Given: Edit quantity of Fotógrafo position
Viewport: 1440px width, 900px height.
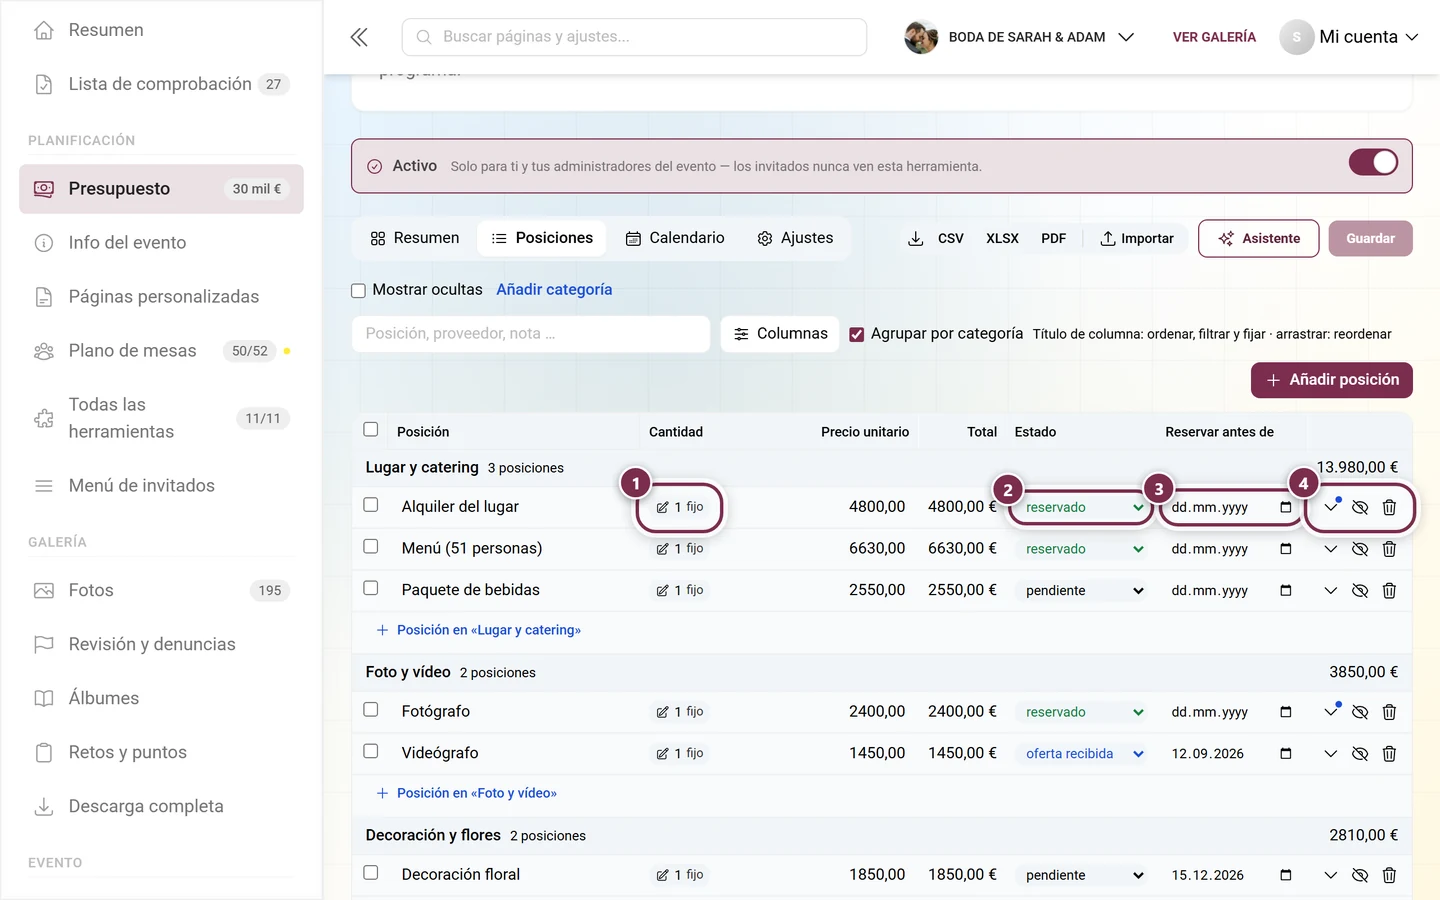Looking at the screenshot, I should [x=680, y=712].
